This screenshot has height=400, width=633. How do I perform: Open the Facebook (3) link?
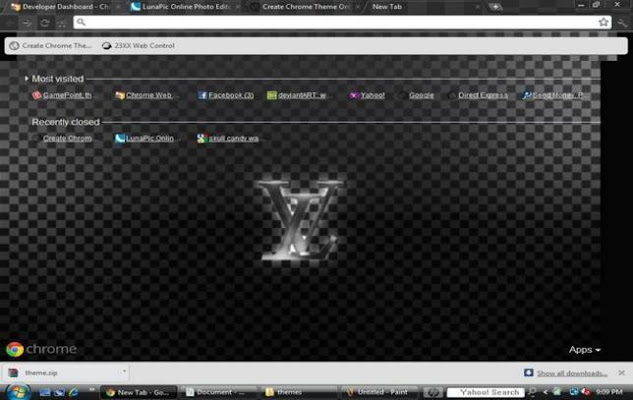pyautogui.click(x=231, y=95)
